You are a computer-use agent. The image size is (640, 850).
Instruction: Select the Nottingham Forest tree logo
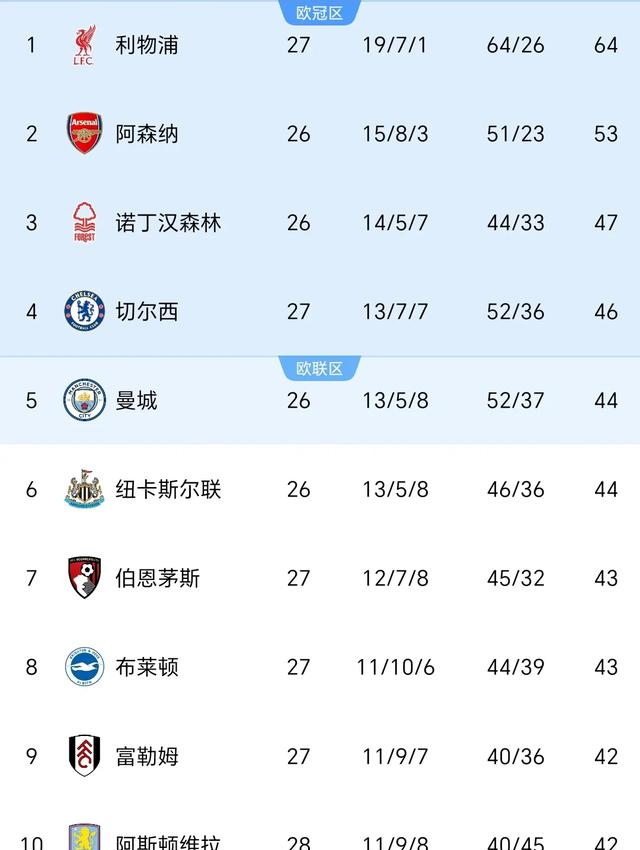[x=85, y=222]
